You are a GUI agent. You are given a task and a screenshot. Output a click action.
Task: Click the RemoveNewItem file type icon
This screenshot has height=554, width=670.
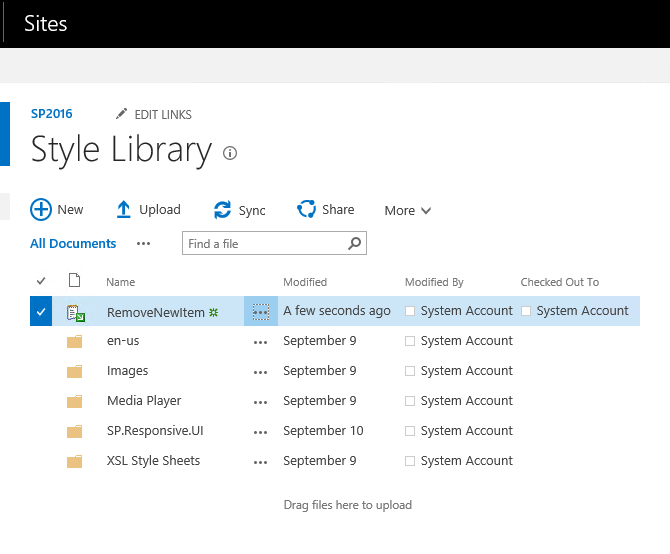74,312
